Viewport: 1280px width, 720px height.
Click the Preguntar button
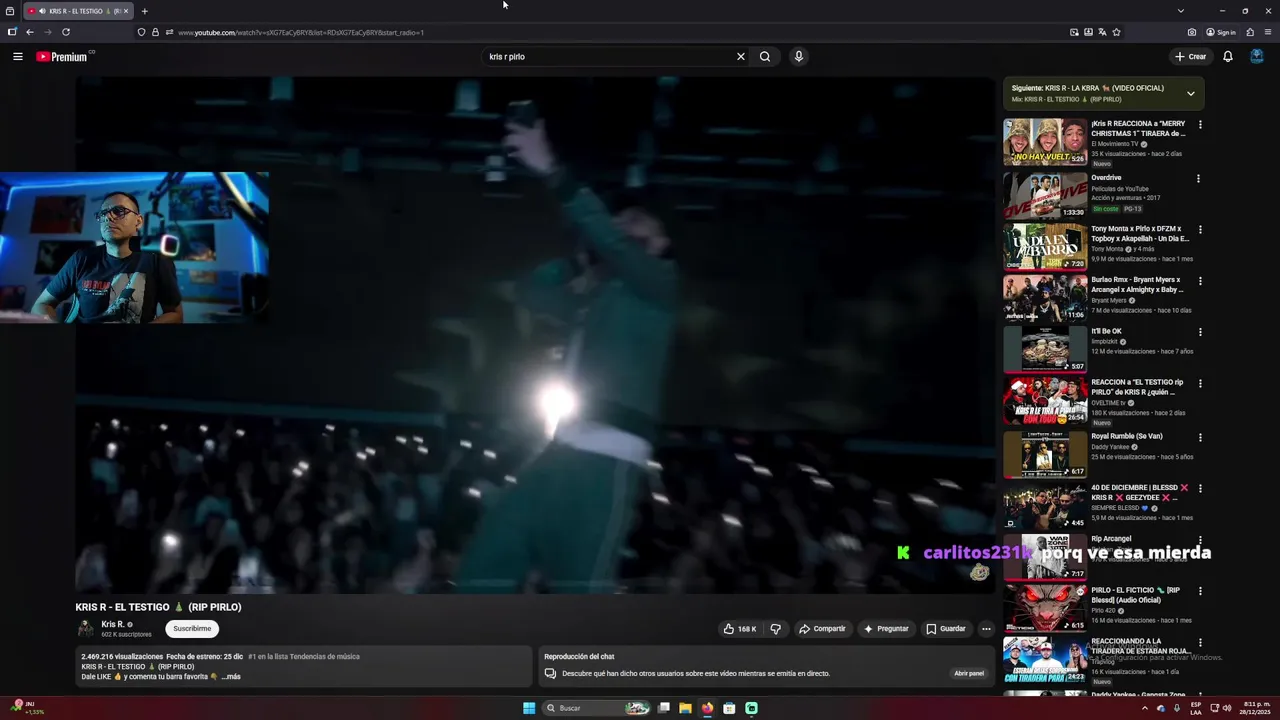(x=886, y=629)
